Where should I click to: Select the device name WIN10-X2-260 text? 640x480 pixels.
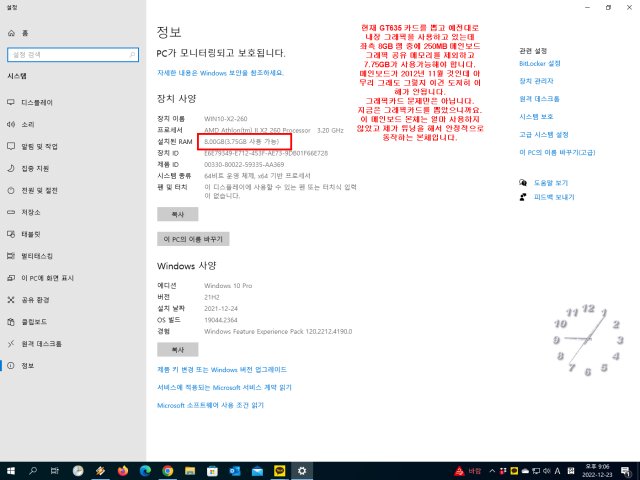point(225,119)
